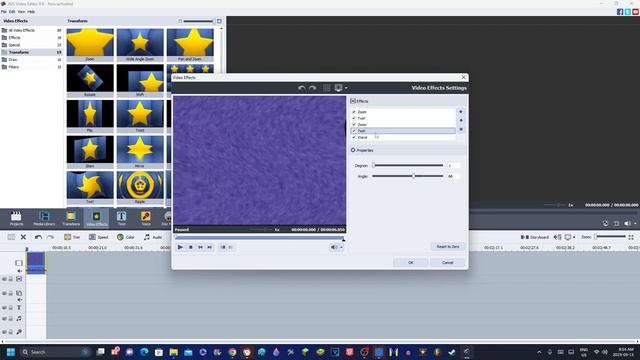640x360 pixels.
Task: Toggle visibility of text track
Action: click(4, 308)
